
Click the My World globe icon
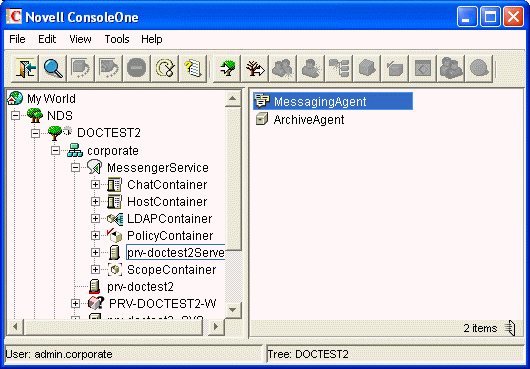[15, 98]
